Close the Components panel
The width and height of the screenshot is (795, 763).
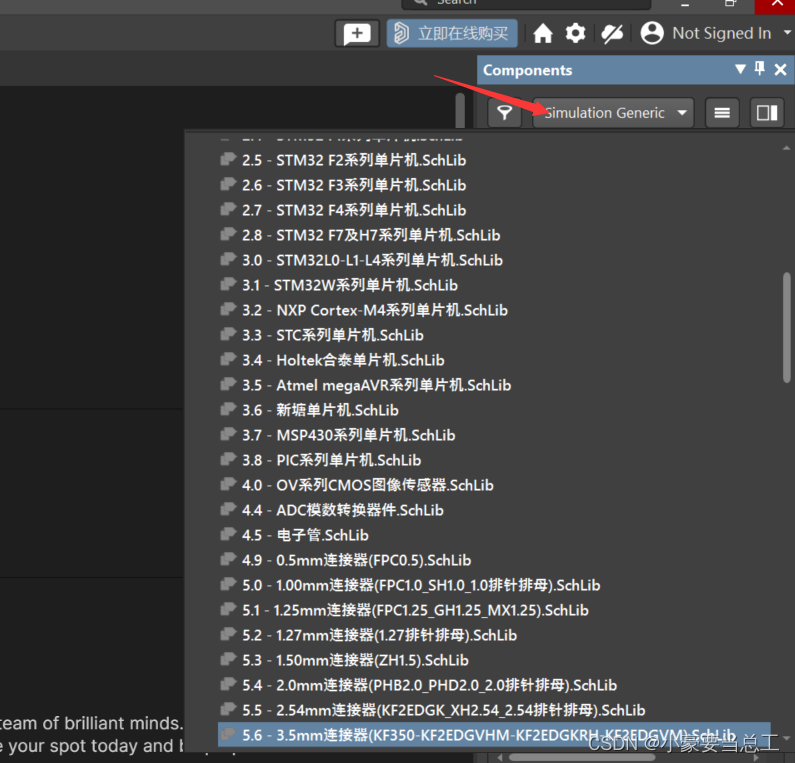[x=781, y=70]
